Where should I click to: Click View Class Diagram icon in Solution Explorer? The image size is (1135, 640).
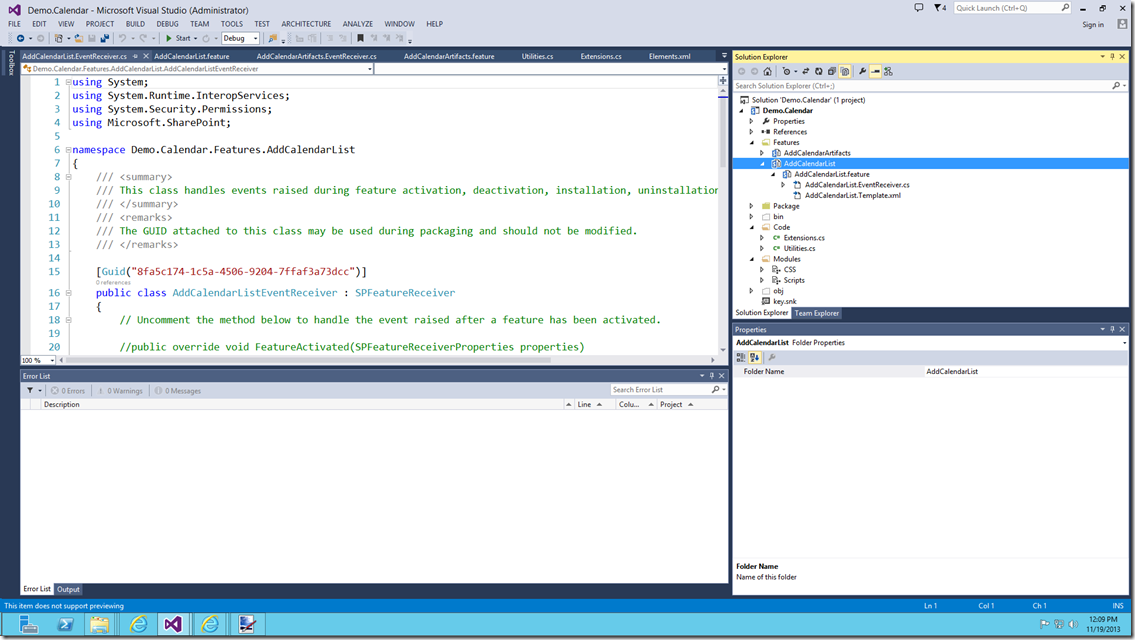888,71
